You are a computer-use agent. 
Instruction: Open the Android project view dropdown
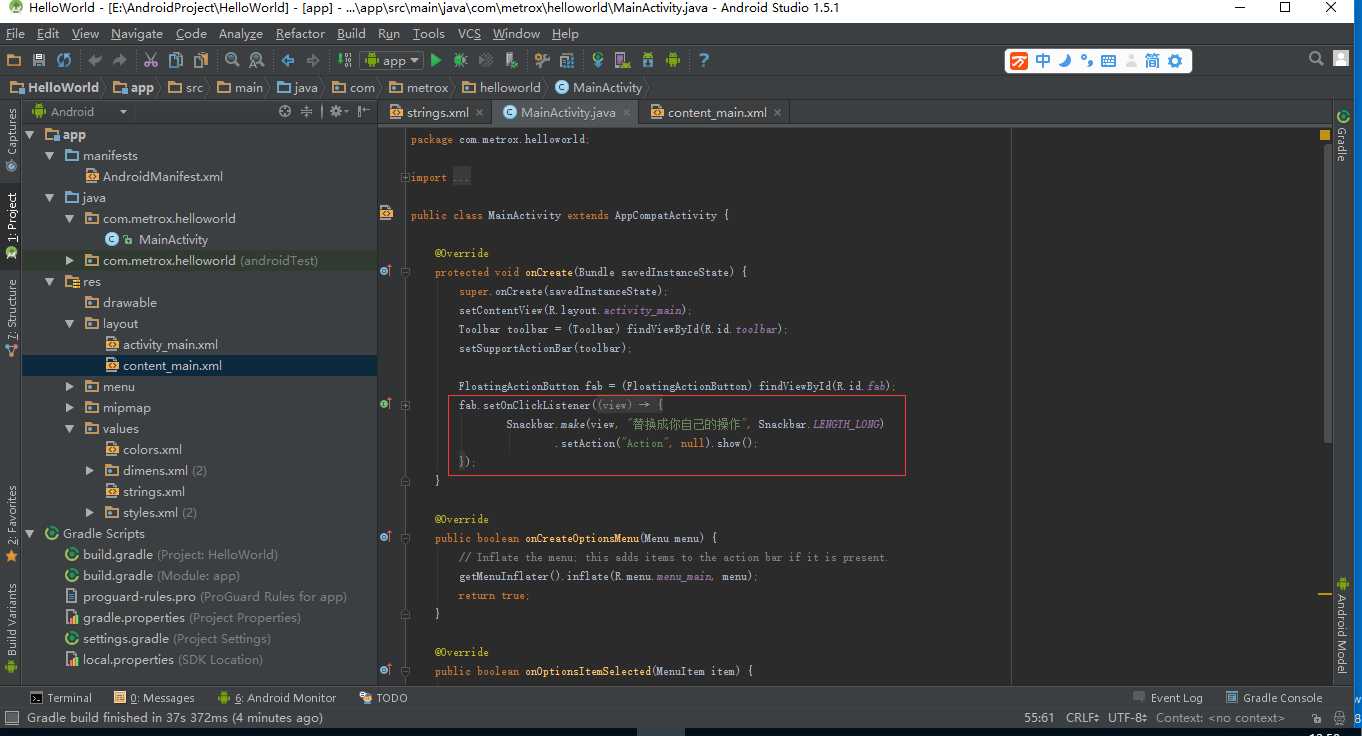click(x=80, y=112)
